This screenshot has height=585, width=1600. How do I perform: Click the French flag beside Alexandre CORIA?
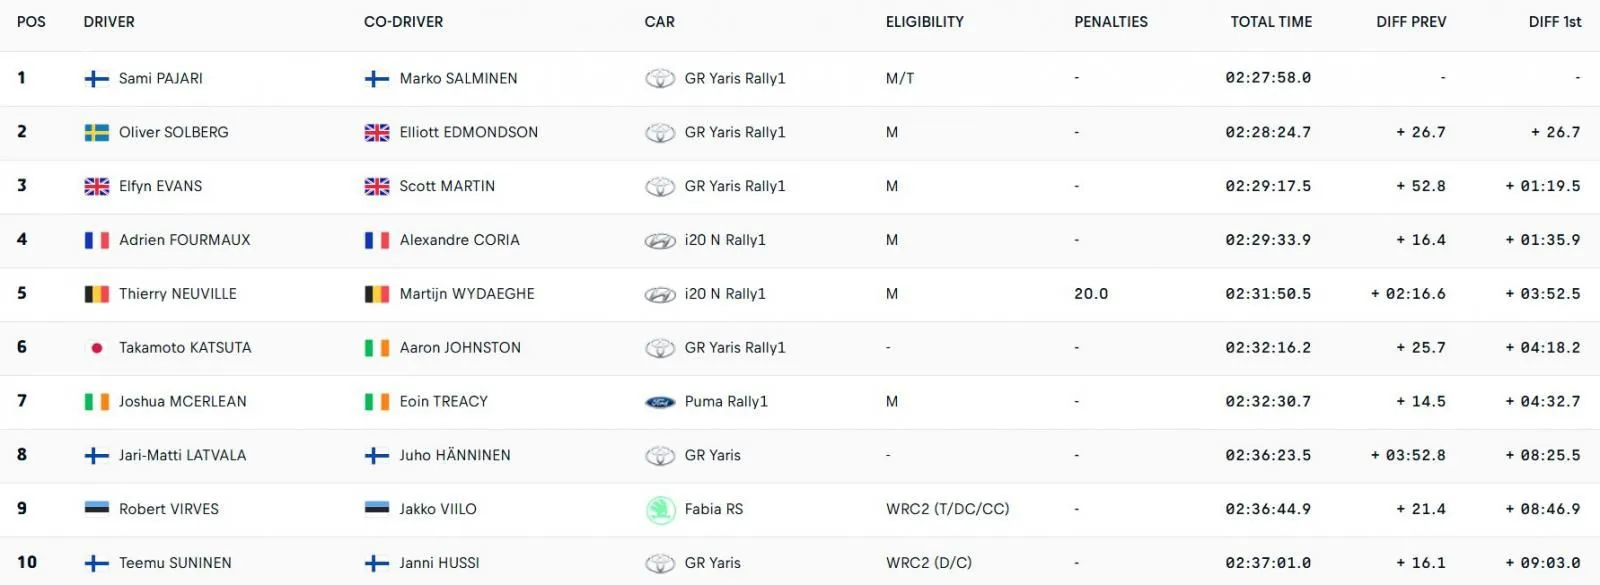click(x=377, y=240)
